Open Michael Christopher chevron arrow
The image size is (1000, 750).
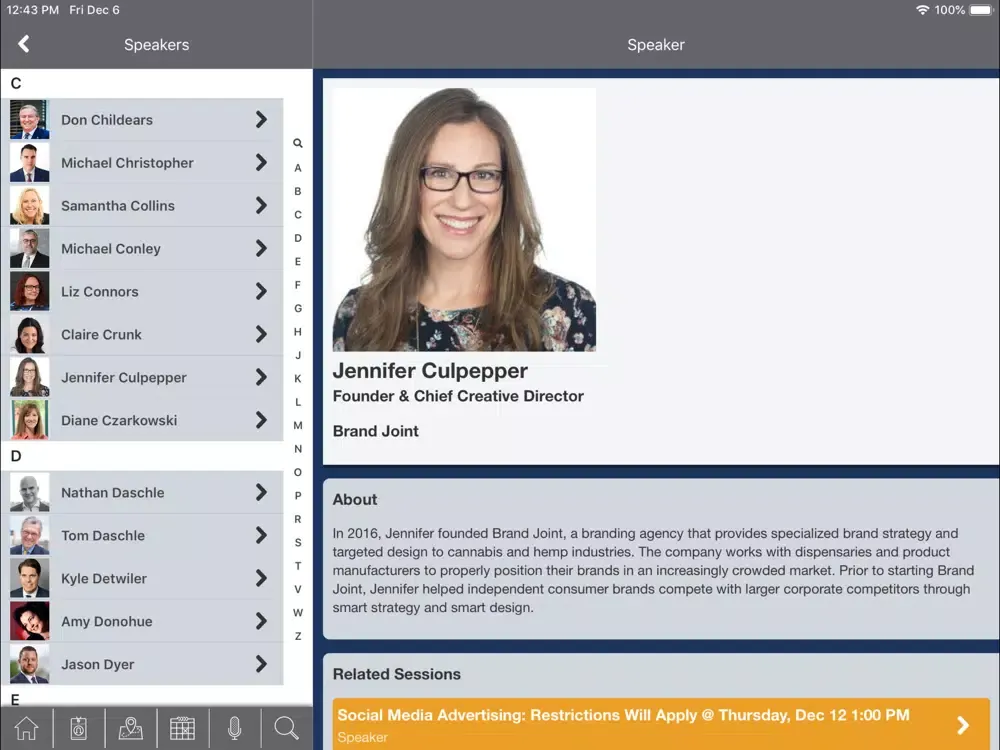tap(261, 162)
